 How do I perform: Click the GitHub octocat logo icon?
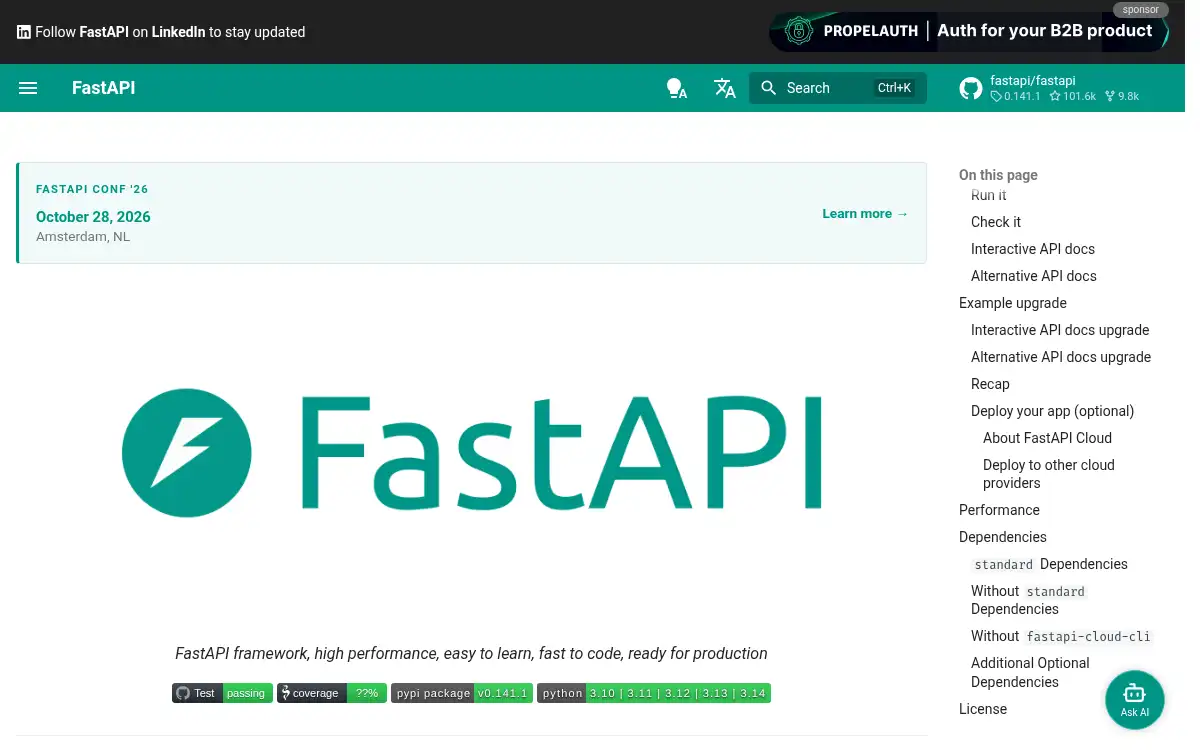[970, 88]
